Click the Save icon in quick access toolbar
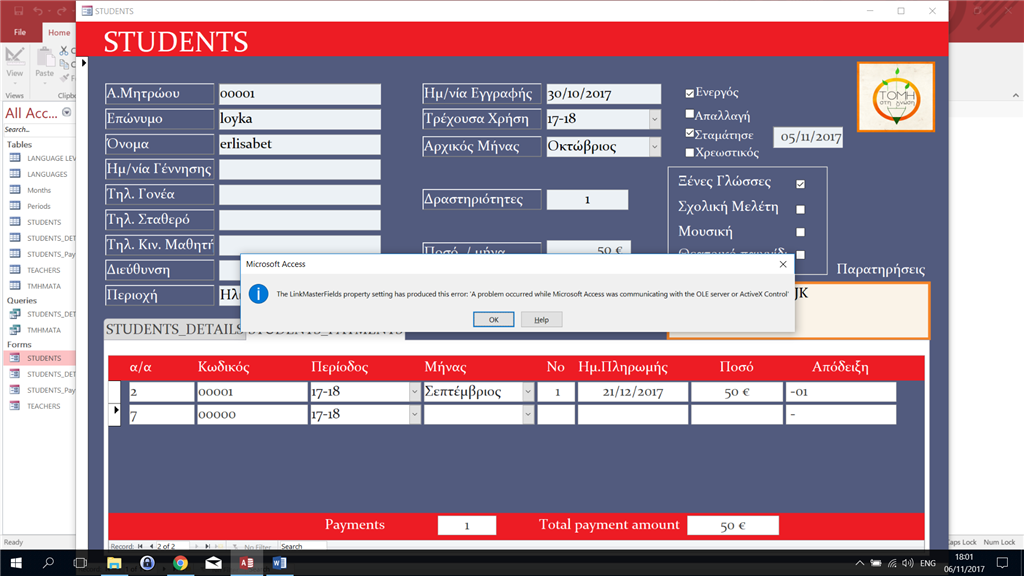Image resolution: width=1024 pixels, height=576 pixels. [x=18, y=11]
